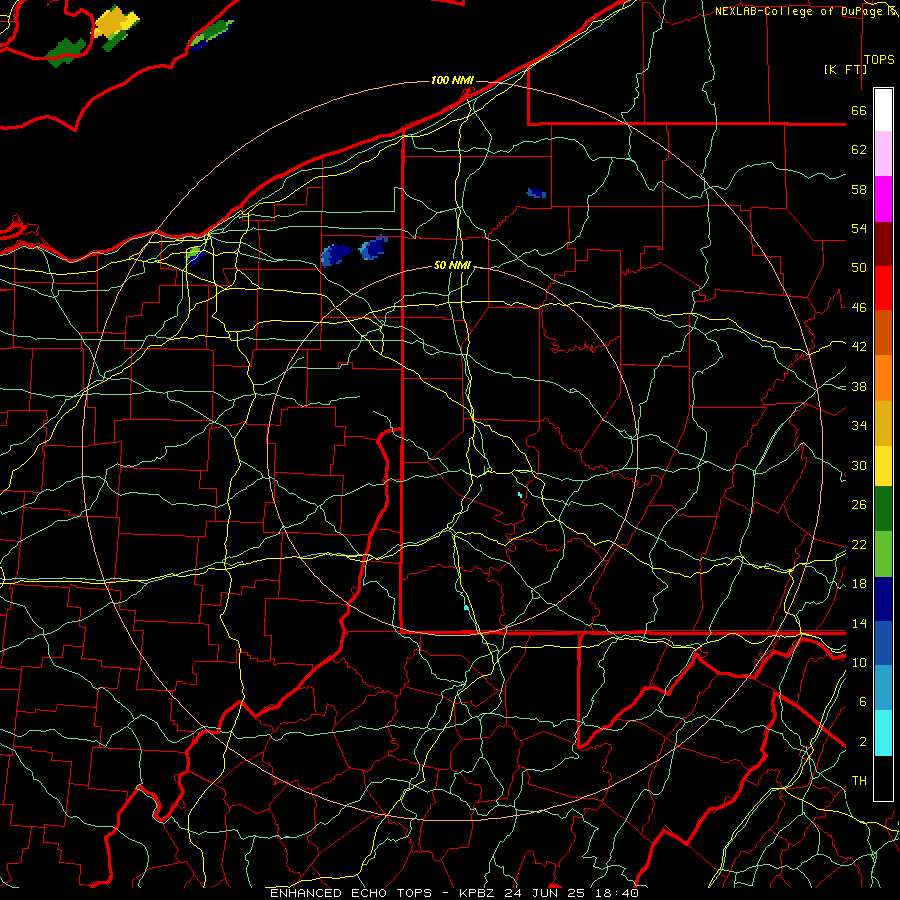Click the '30' legend value
900x900 pixels.
[859, 465]
